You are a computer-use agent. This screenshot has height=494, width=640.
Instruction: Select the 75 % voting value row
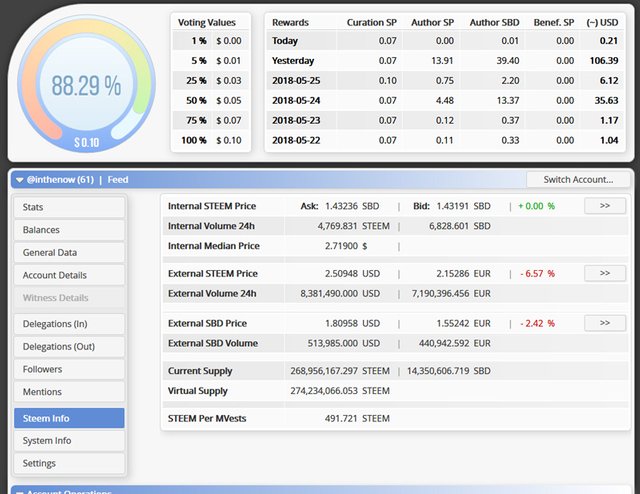pos(211,120)
